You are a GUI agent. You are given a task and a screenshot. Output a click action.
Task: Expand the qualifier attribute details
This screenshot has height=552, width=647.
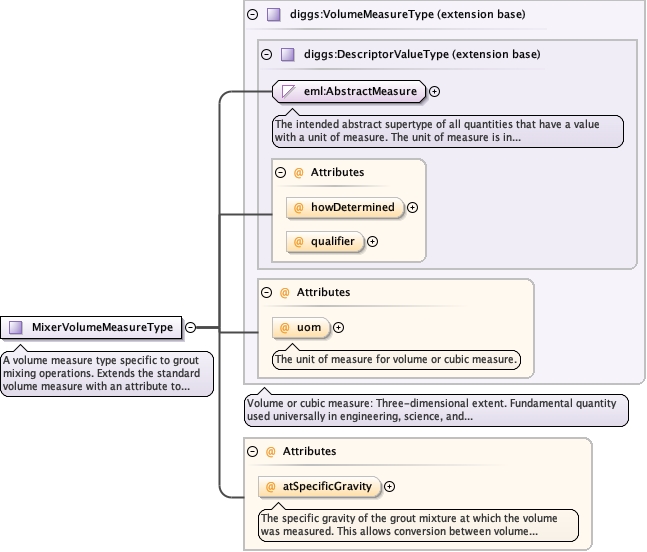373,241
